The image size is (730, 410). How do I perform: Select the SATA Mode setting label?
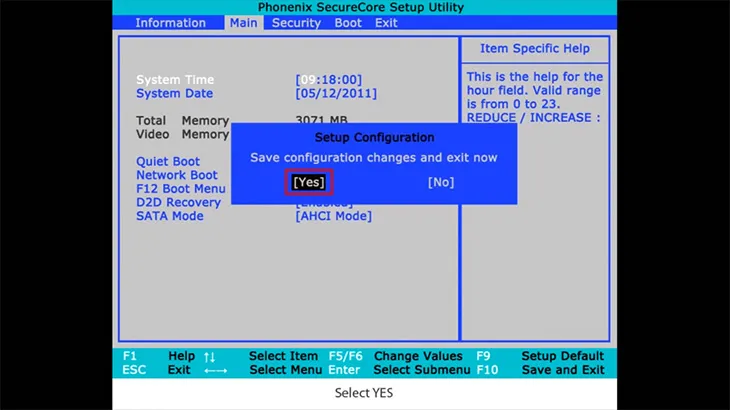169,216
